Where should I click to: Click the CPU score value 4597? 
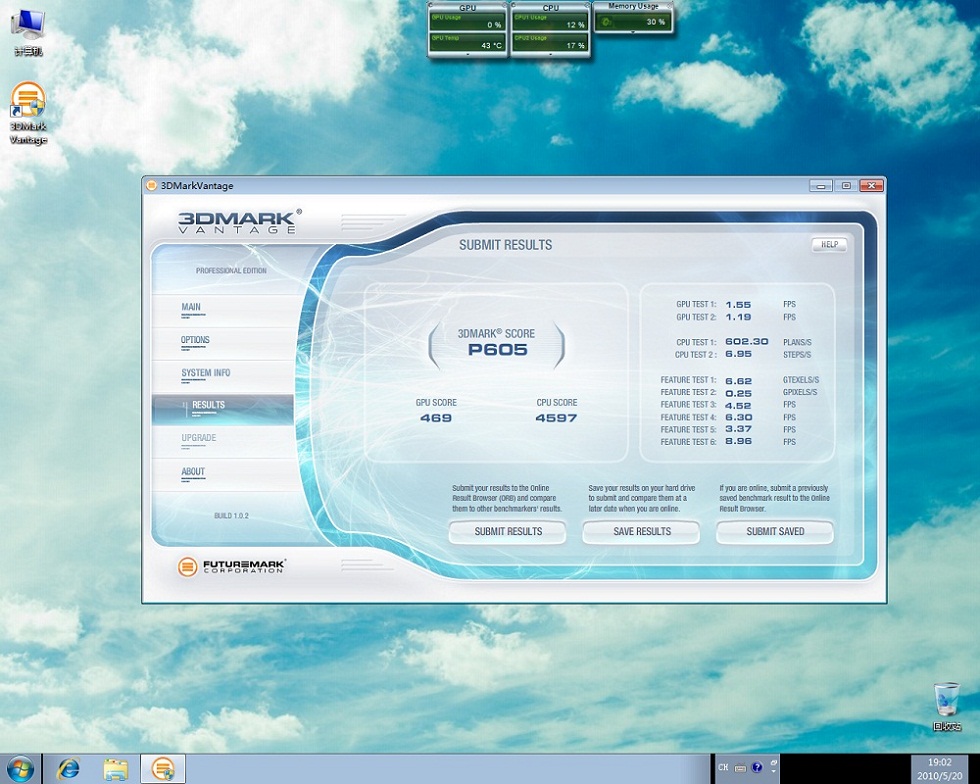pyautogui.click(x=556, y=418)
